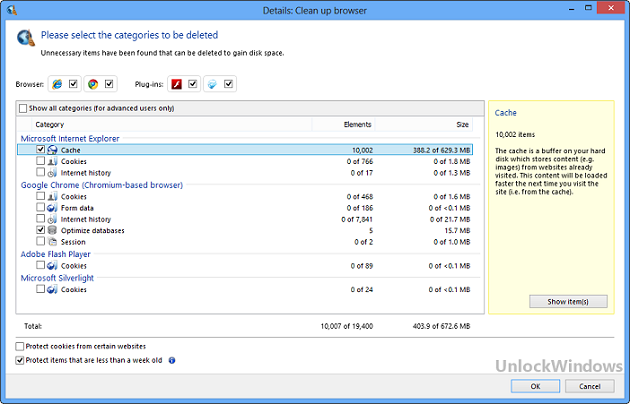Click the Cancel button
Viewport: 630px width, 404px height.
589,386
